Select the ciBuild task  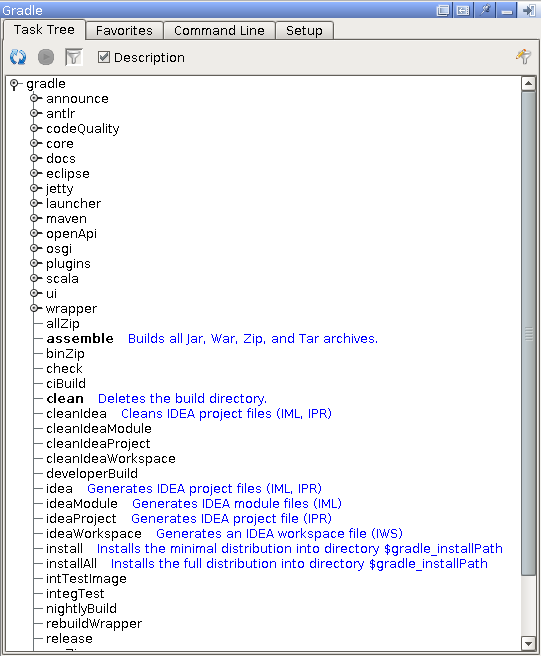tap(66, 384)
